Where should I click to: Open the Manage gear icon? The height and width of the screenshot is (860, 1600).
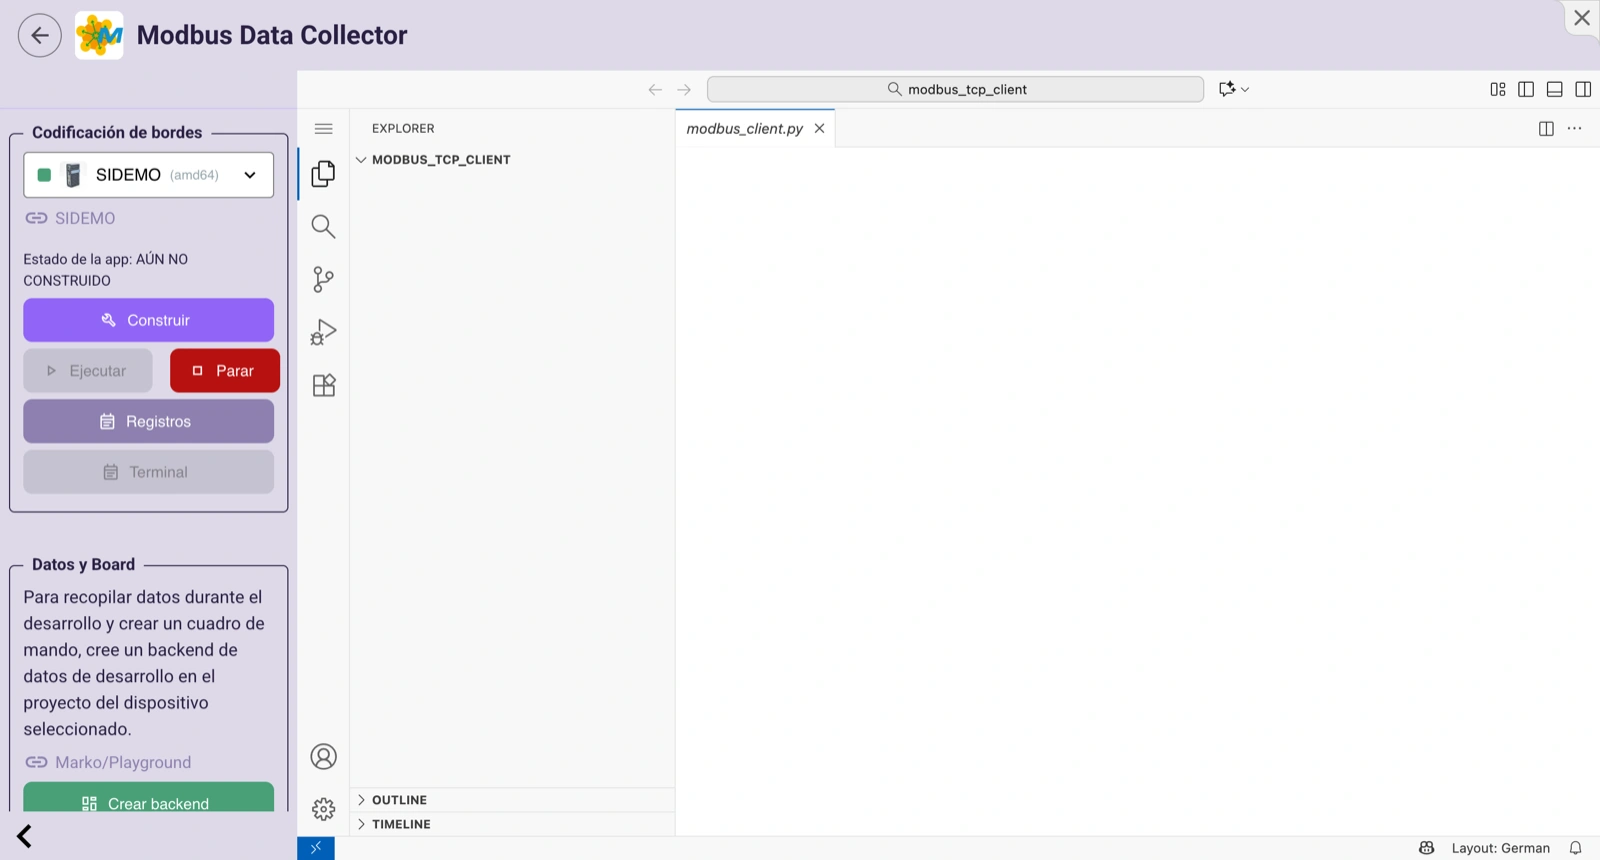click(323, 809)
